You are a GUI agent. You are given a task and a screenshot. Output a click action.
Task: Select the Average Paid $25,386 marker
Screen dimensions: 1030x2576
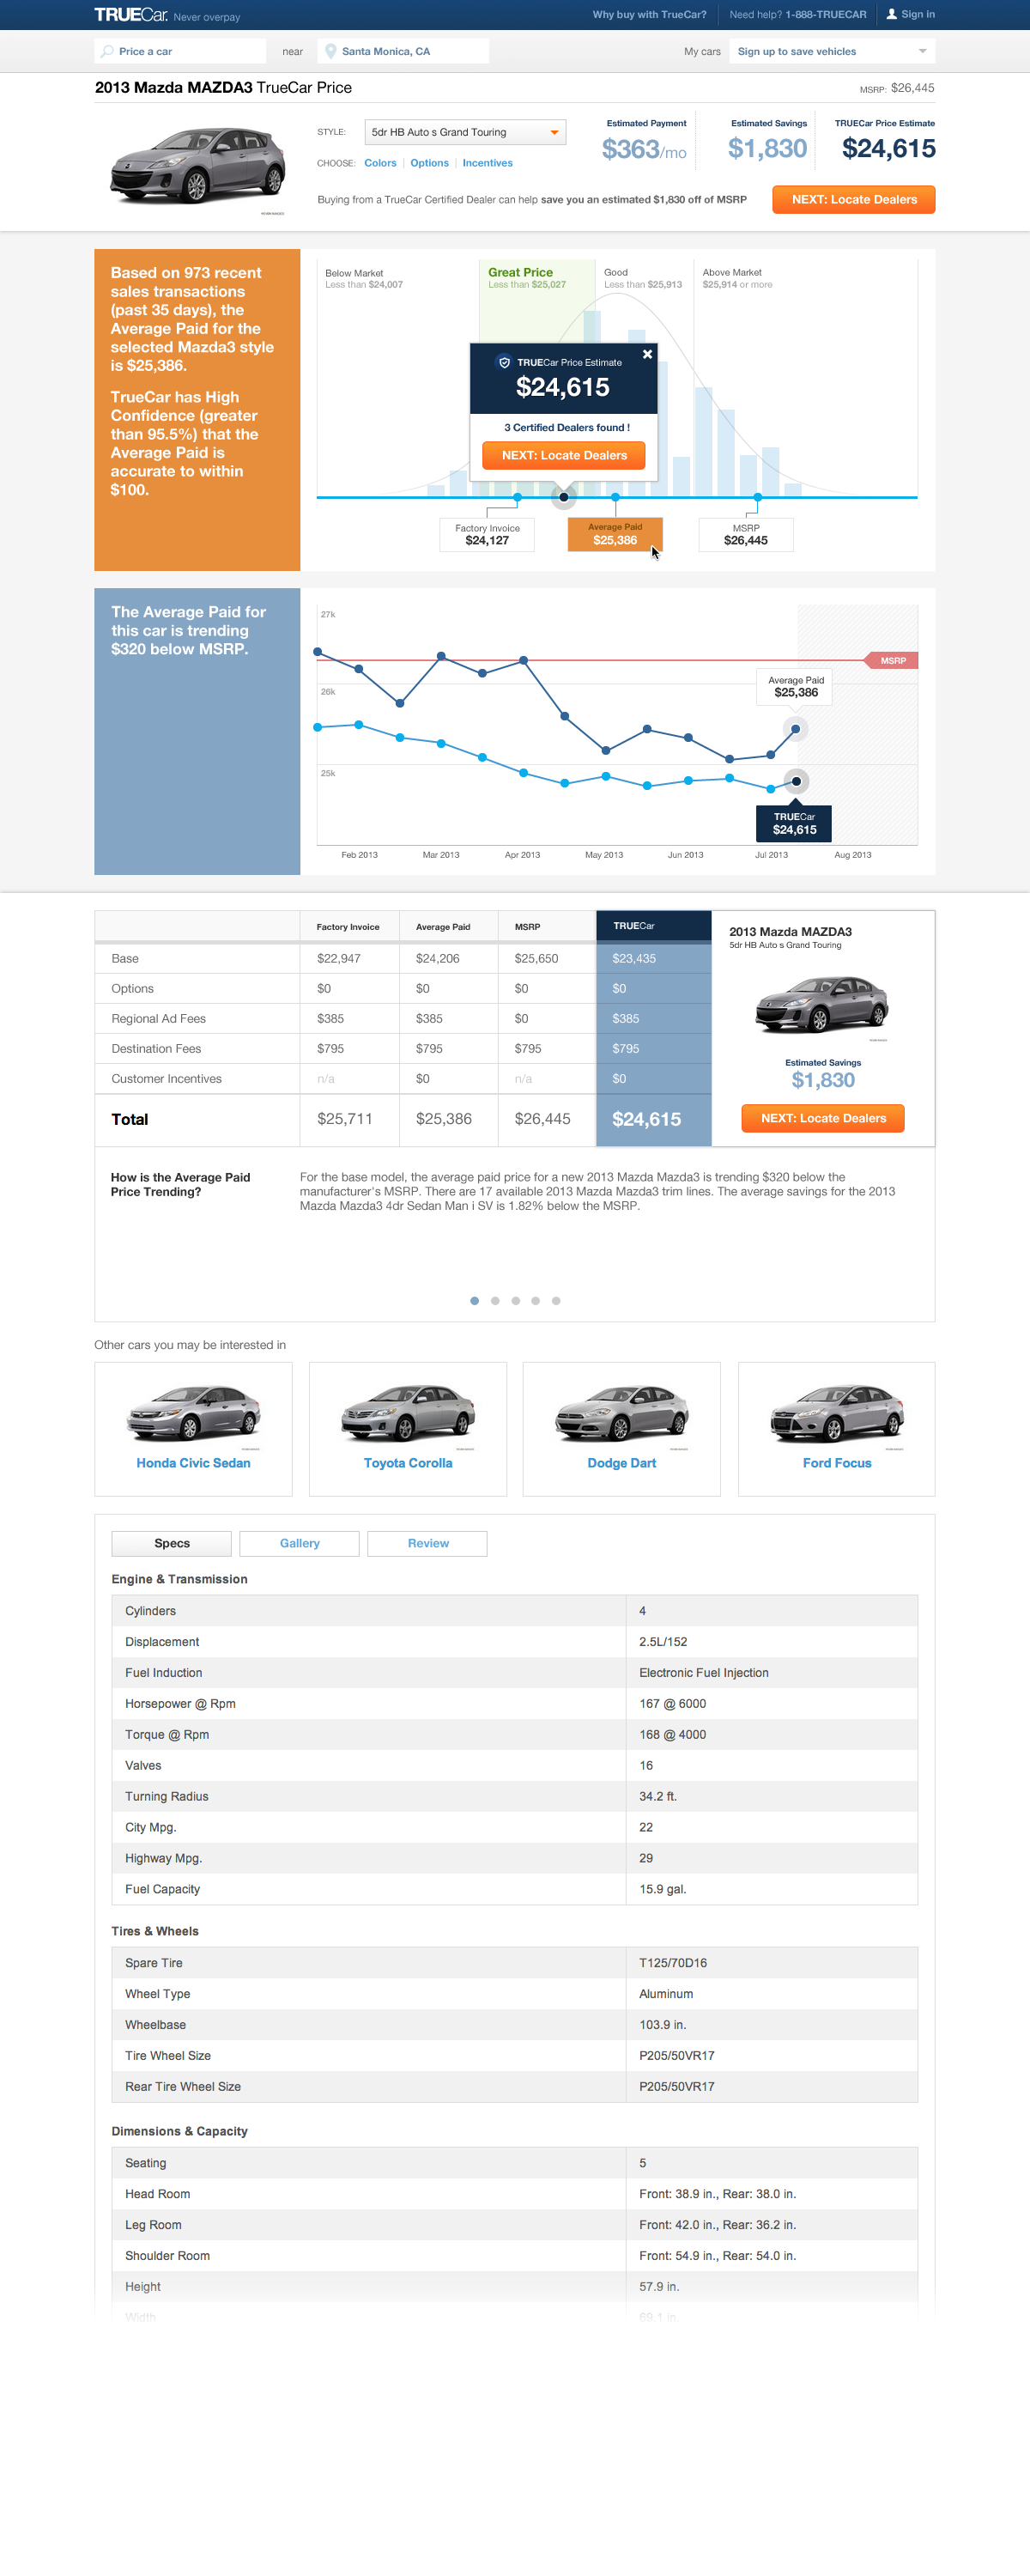(x=615, y=534)
